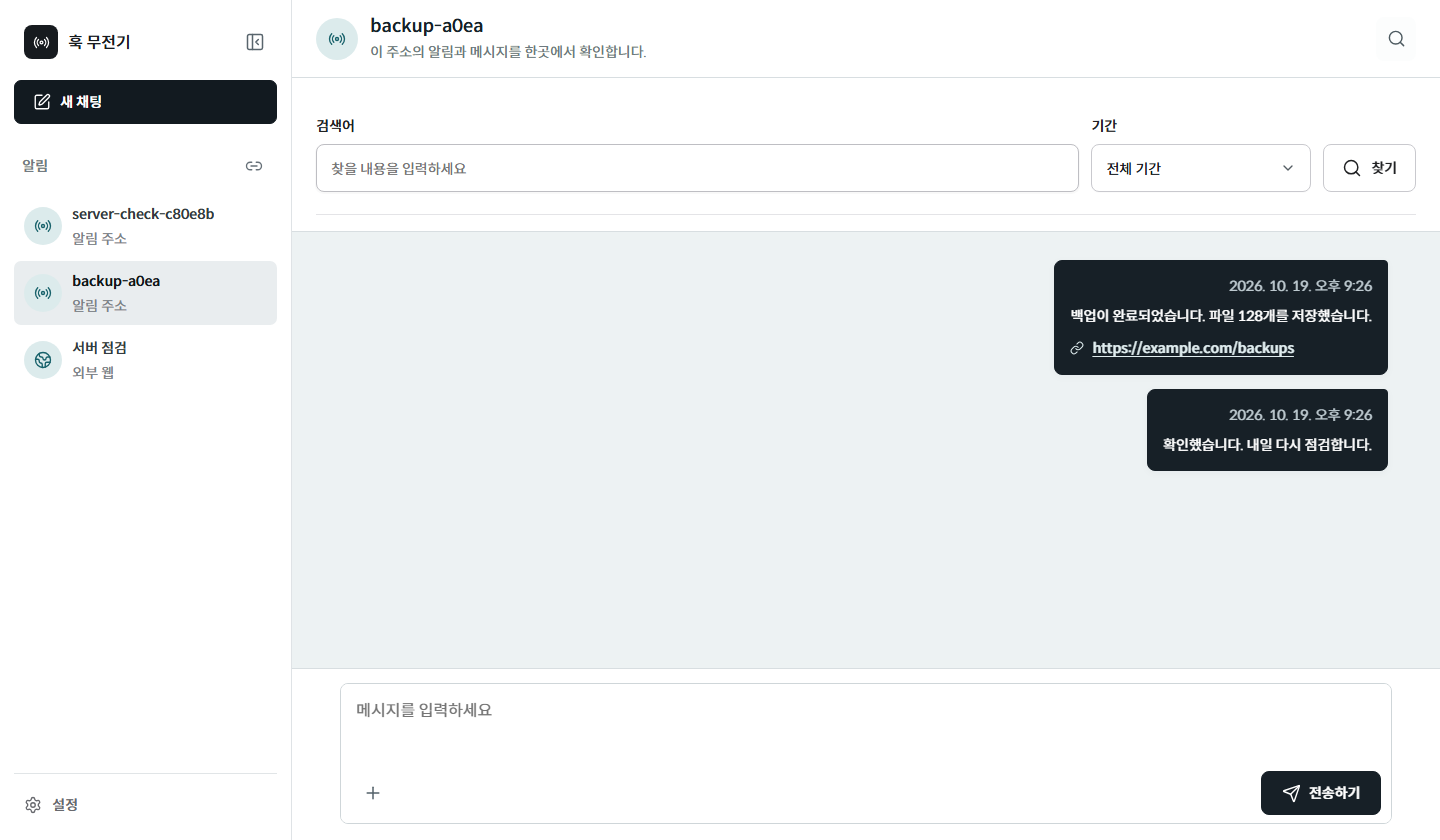Open the 서버 점검 external web item

(145, 360)
